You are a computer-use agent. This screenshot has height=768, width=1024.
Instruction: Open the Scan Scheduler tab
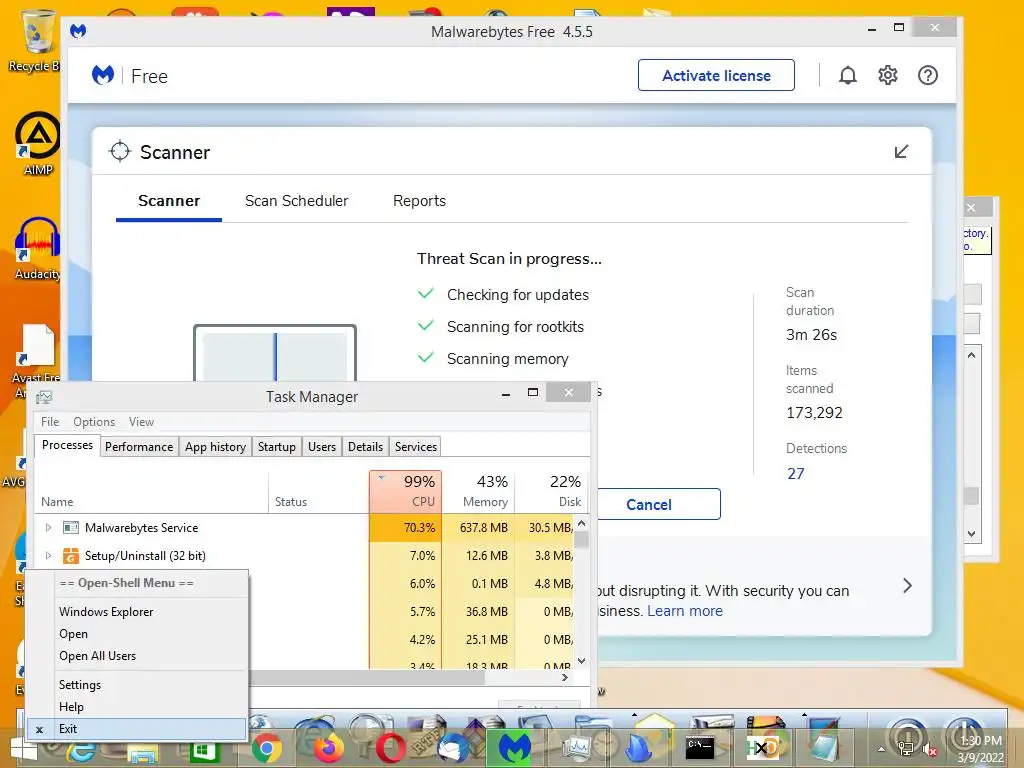(x=296, y=201)
